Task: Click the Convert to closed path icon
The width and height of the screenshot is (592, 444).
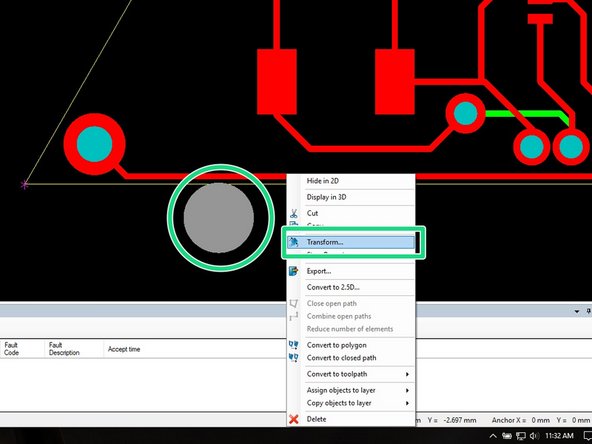Action: (293, 358)
